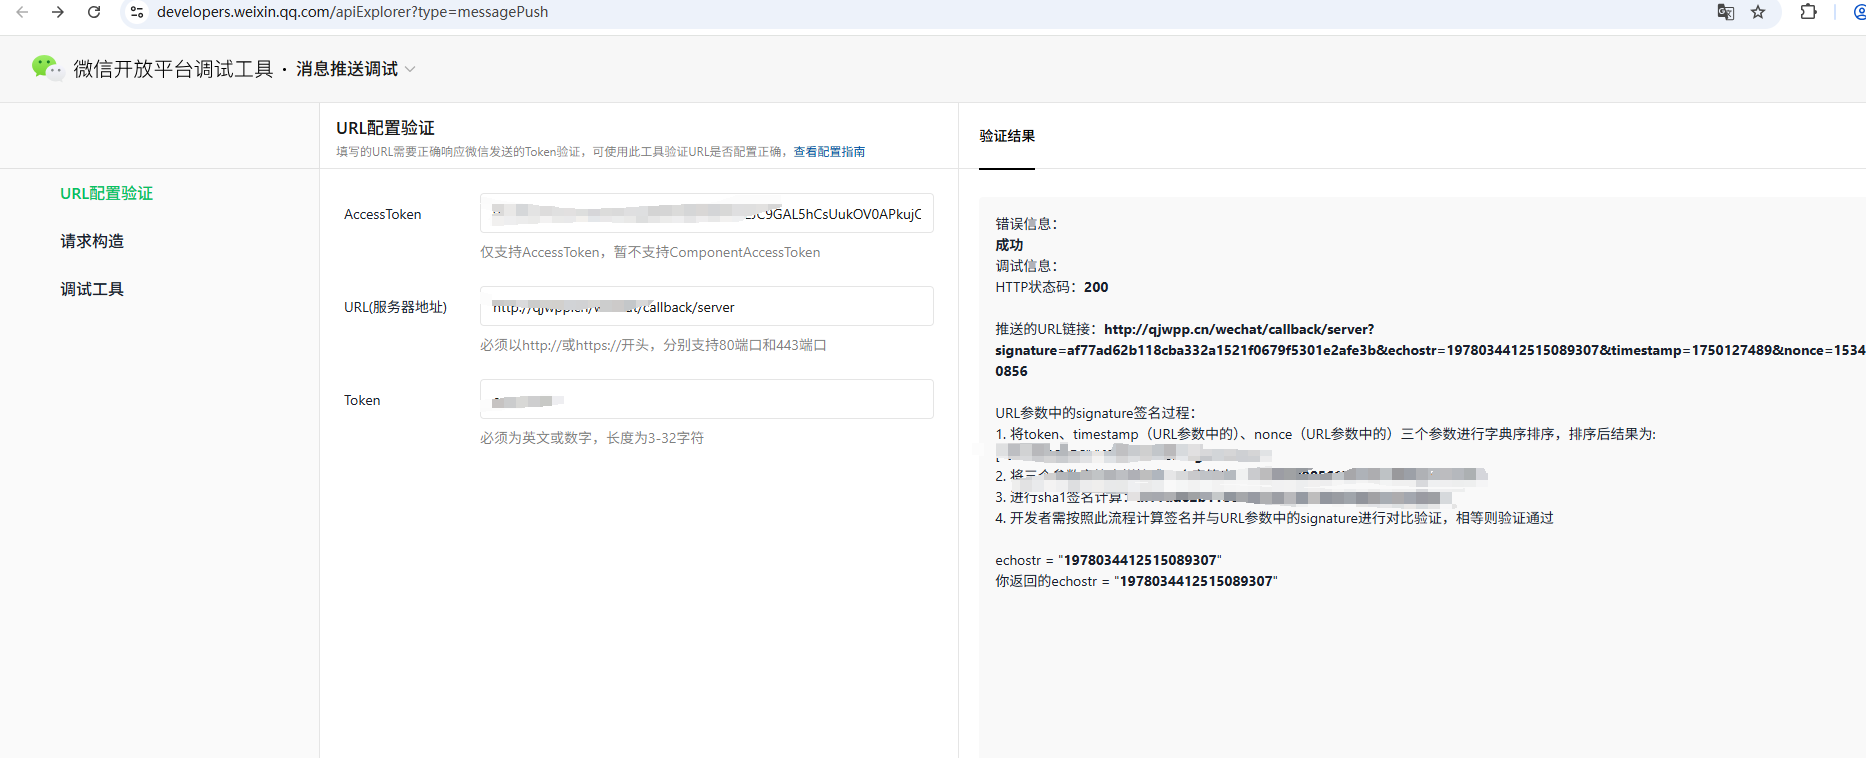
Task: Click the AccessToken input field
Action: pyautogui.click(x=707, y=213)
